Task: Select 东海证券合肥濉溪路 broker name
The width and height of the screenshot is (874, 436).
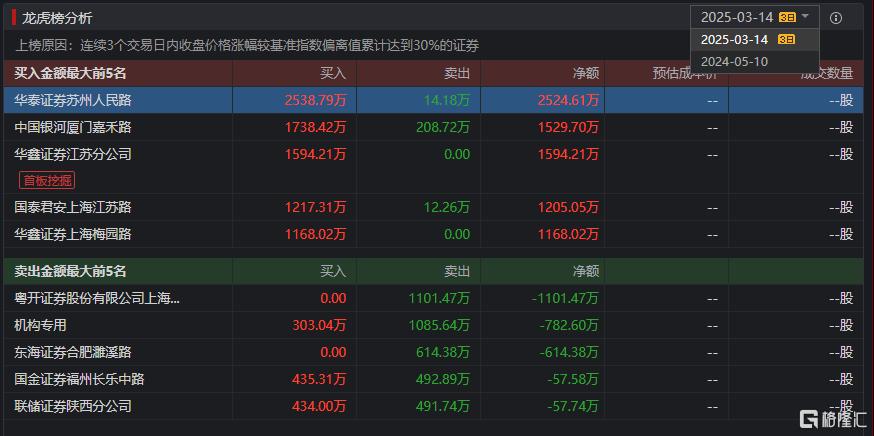Action: coord(73,352)
